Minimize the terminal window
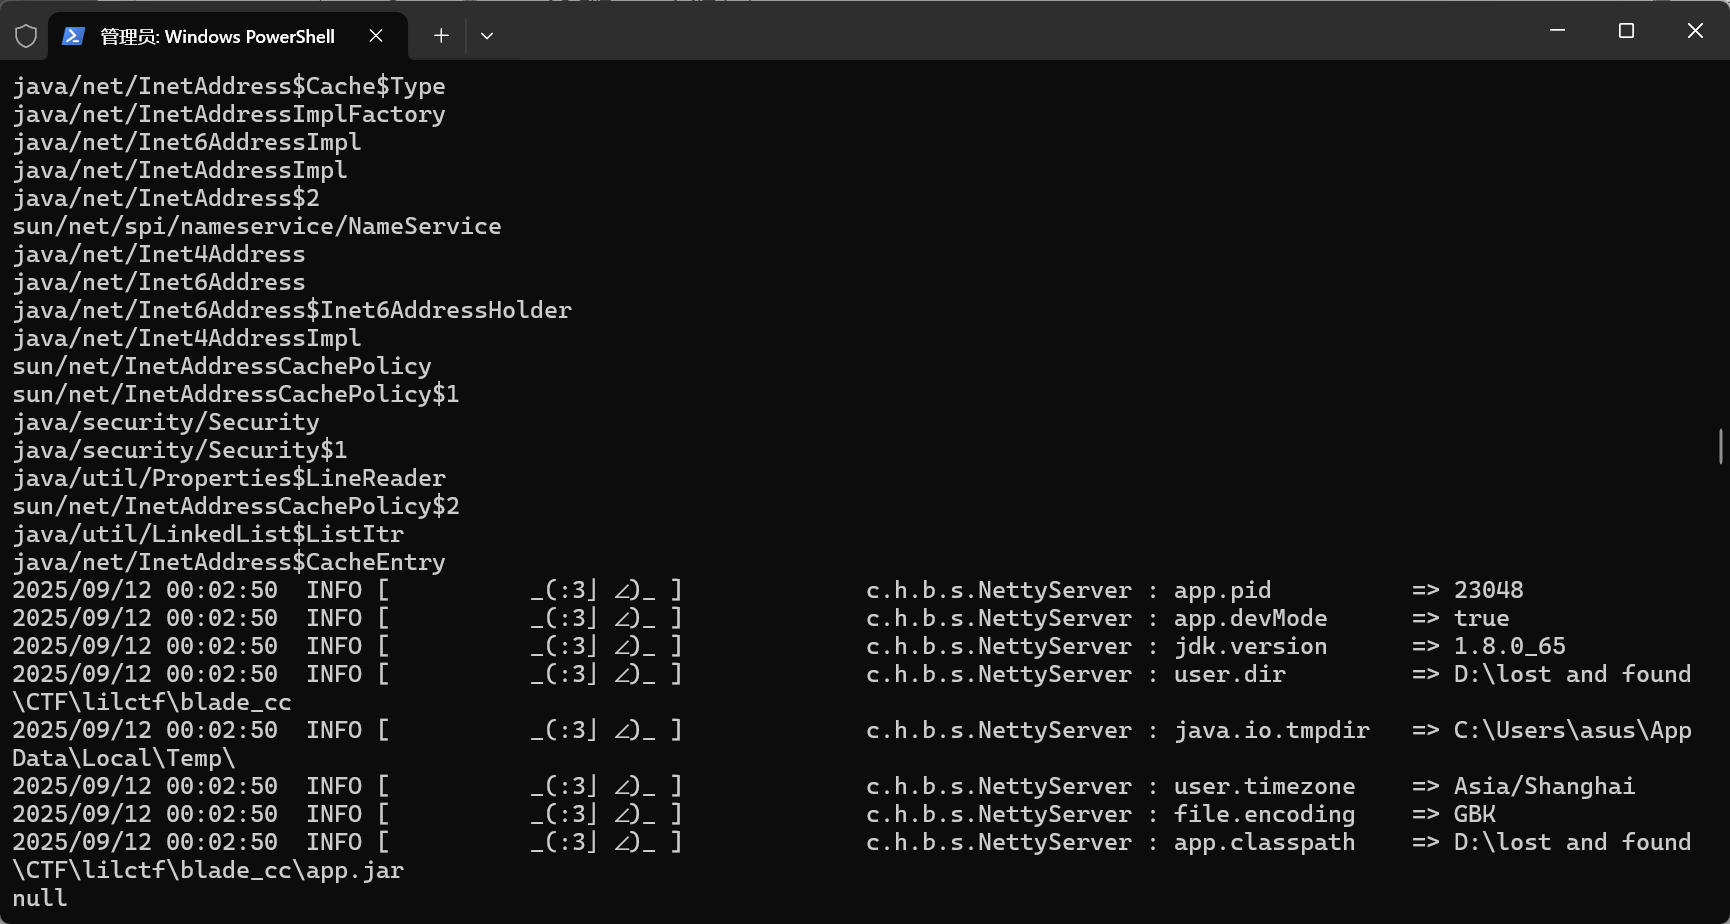The height and width of the screenshot is (924, 1730). click(x=1557, y=31)
